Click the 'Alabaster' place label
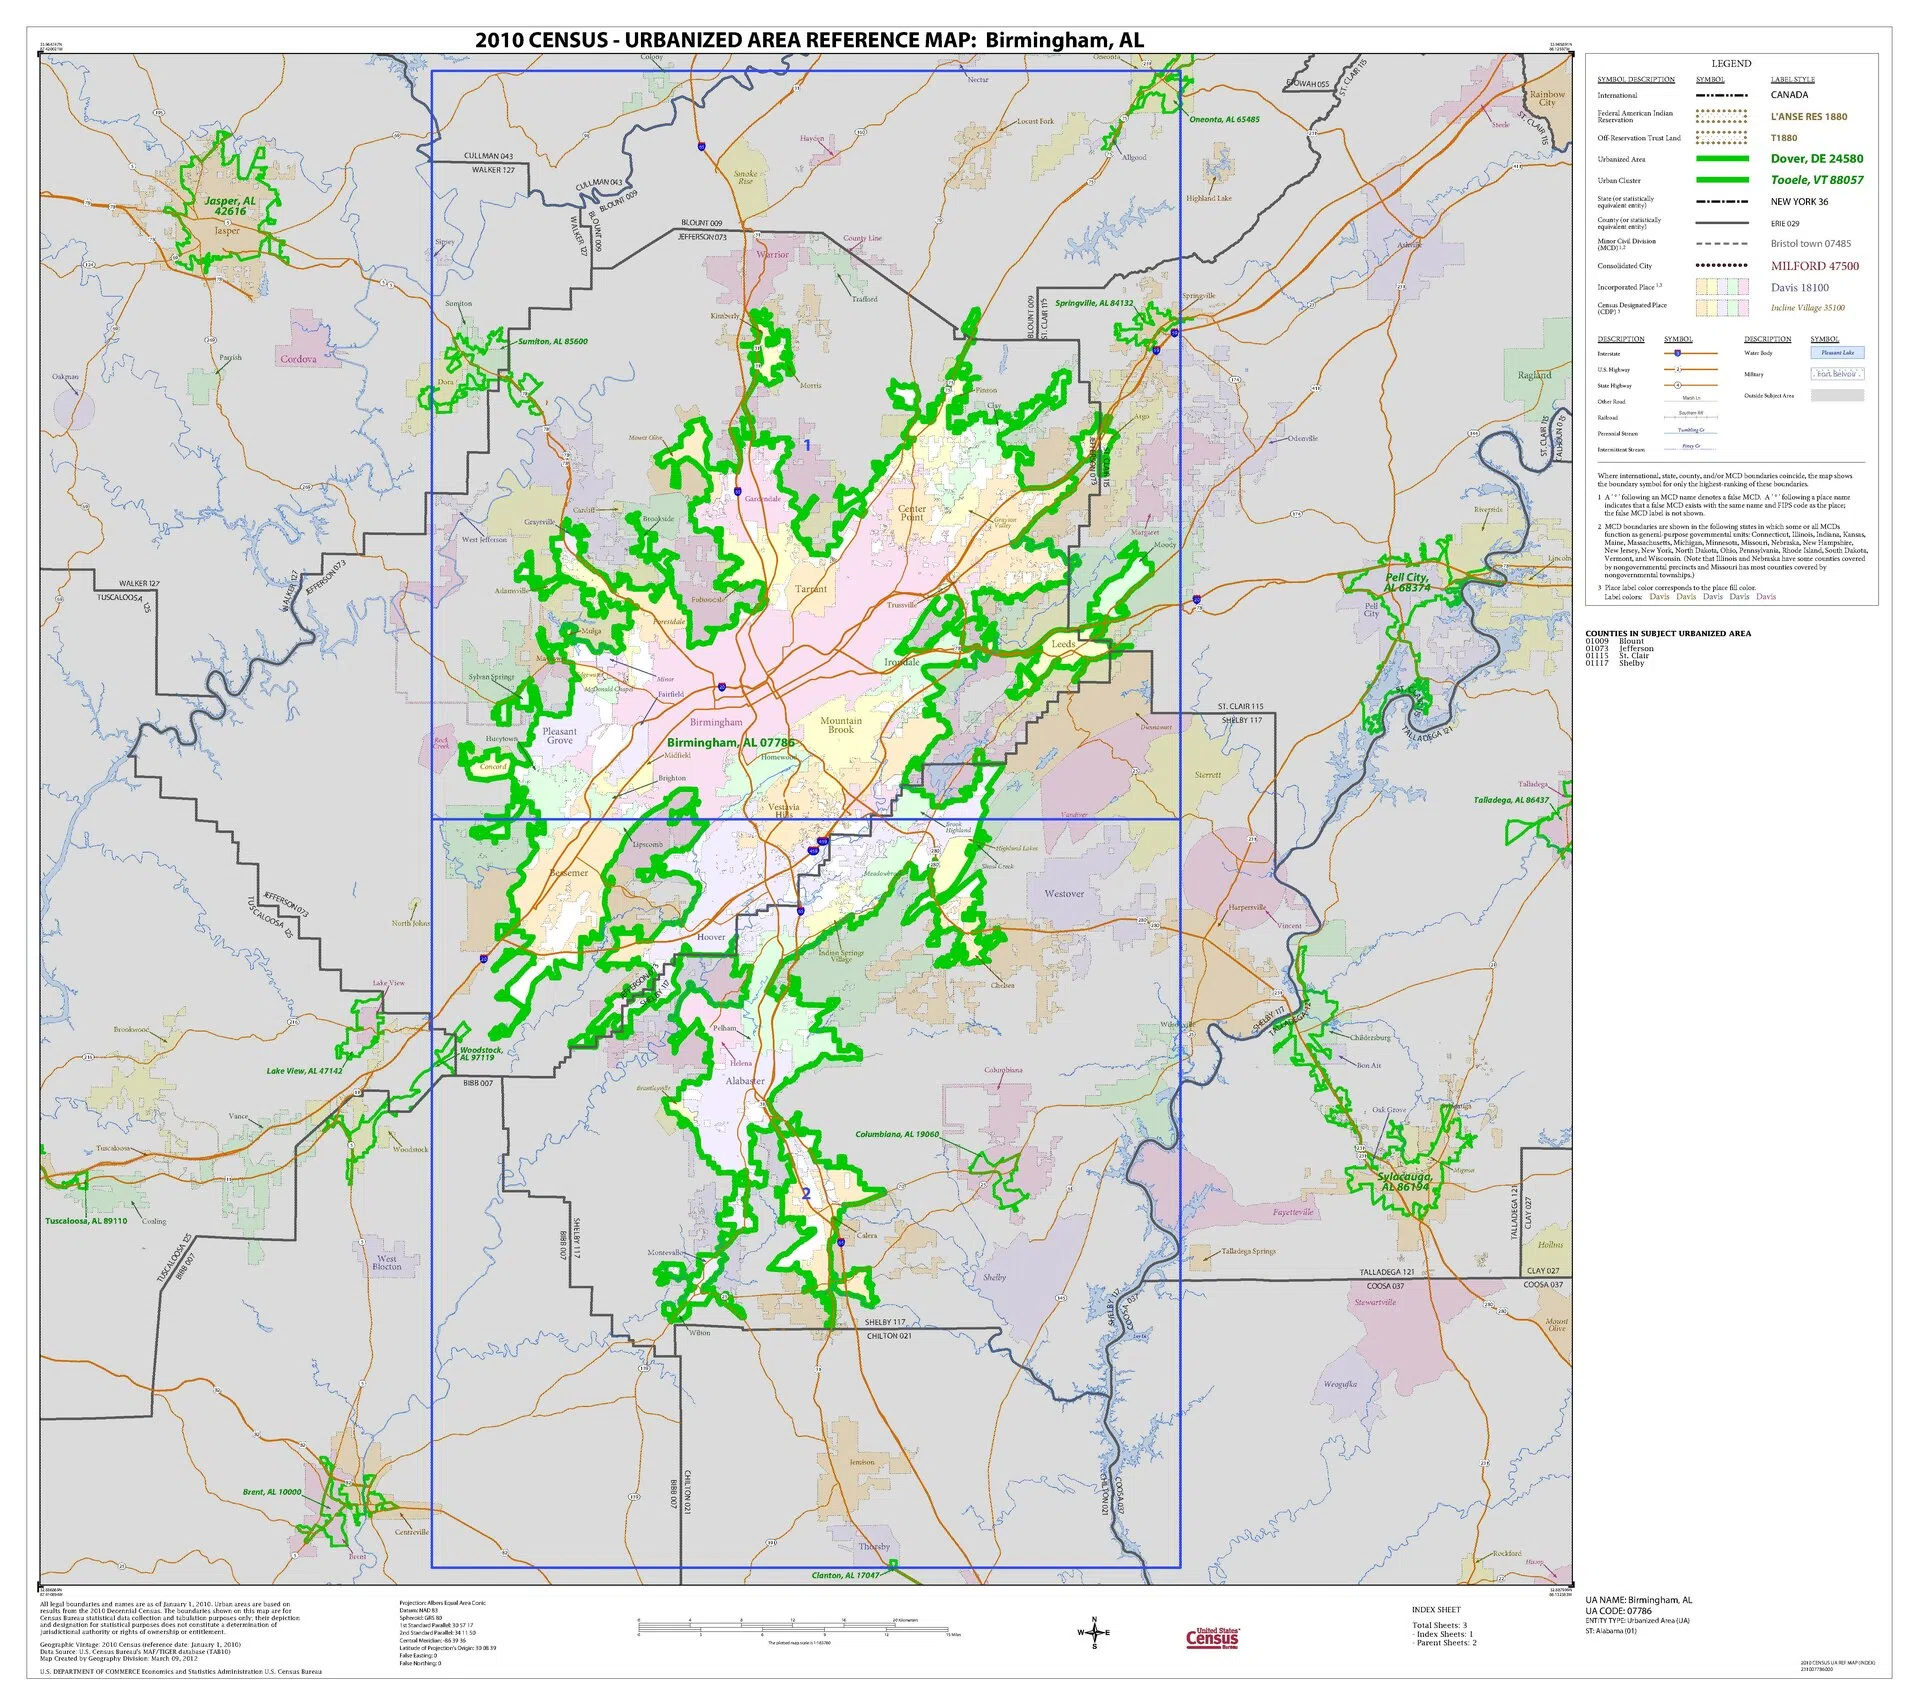This screenshot has width=1920, height=1705. coord(745,1081)
